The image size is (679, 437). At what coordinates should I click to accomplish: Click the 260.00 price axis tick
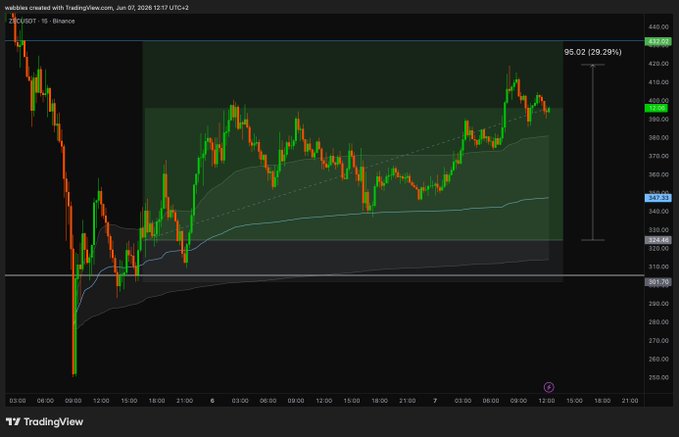coord(658,359)
